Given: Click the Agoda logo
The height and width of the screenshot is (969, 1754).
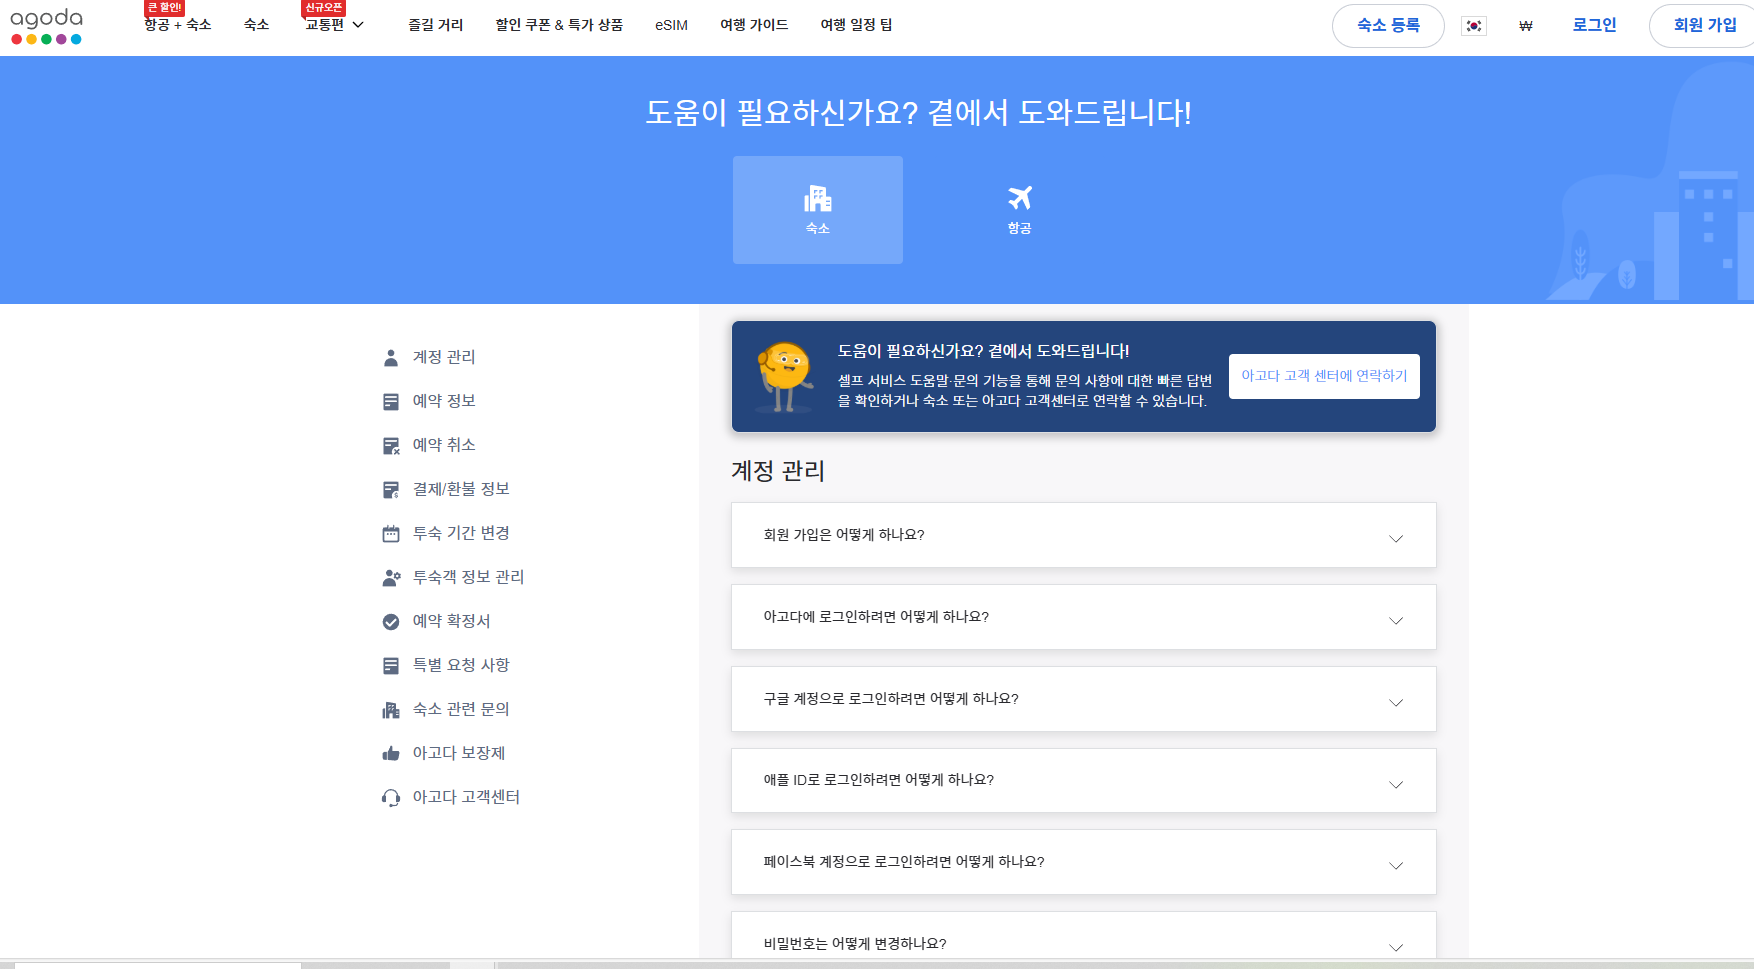Looking at the screenshot, I should [46, 26].
